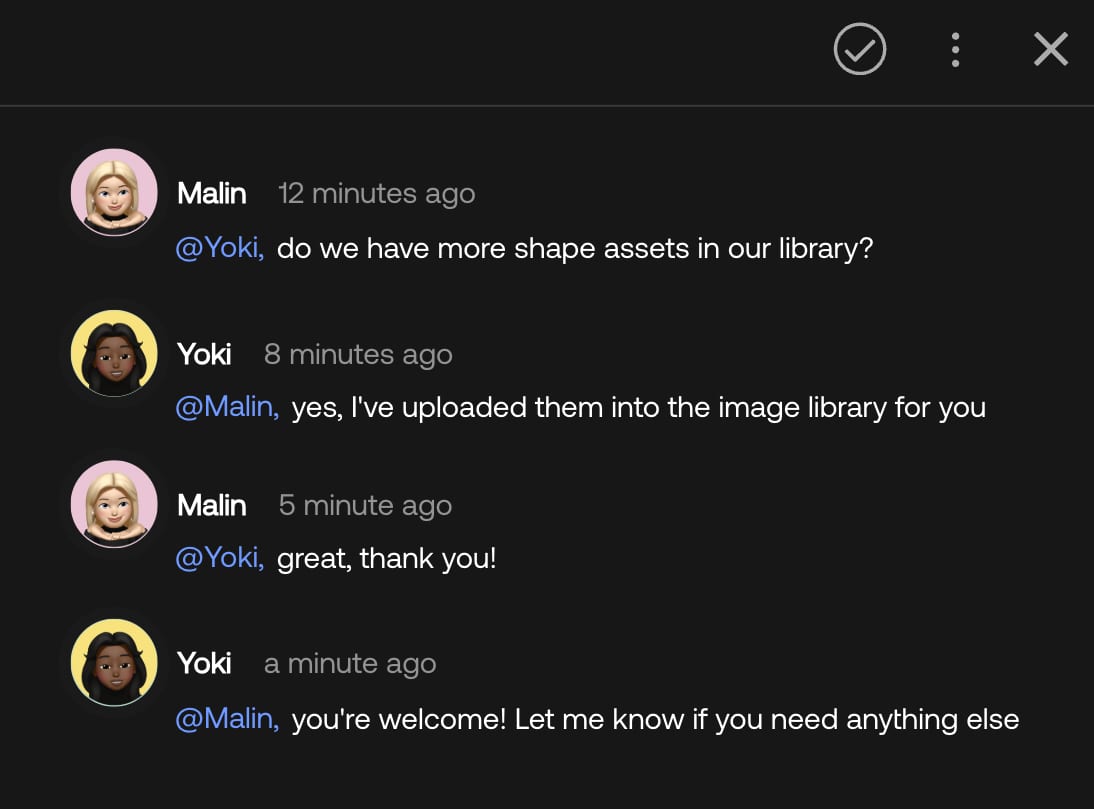Viewport: 1094px width, 809px height.
Task: Click the name Malin on the first comment
Action: tap(212, 193)
